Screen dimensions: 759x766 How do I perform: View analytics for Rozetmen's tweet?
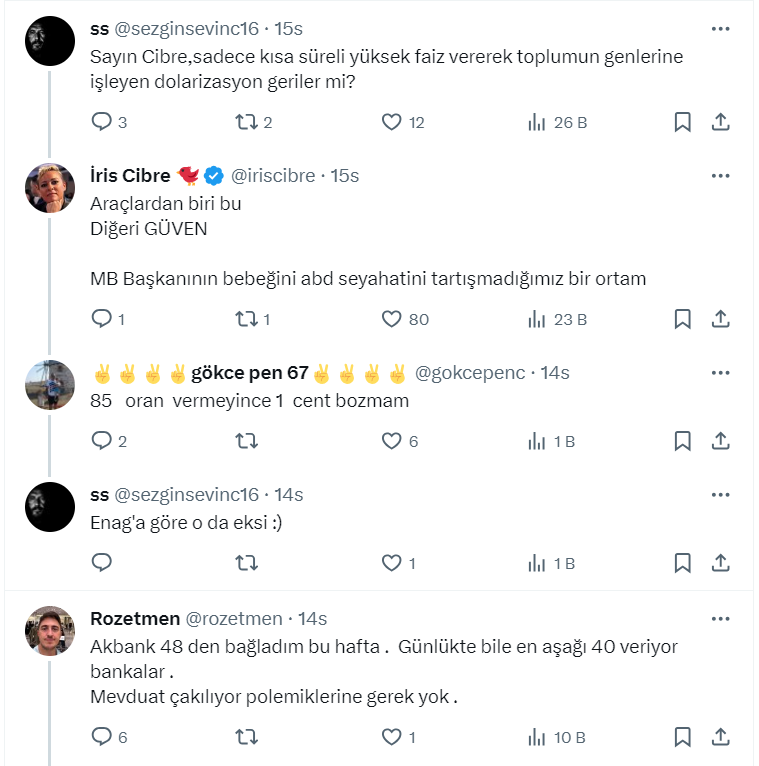pos(537,737)
